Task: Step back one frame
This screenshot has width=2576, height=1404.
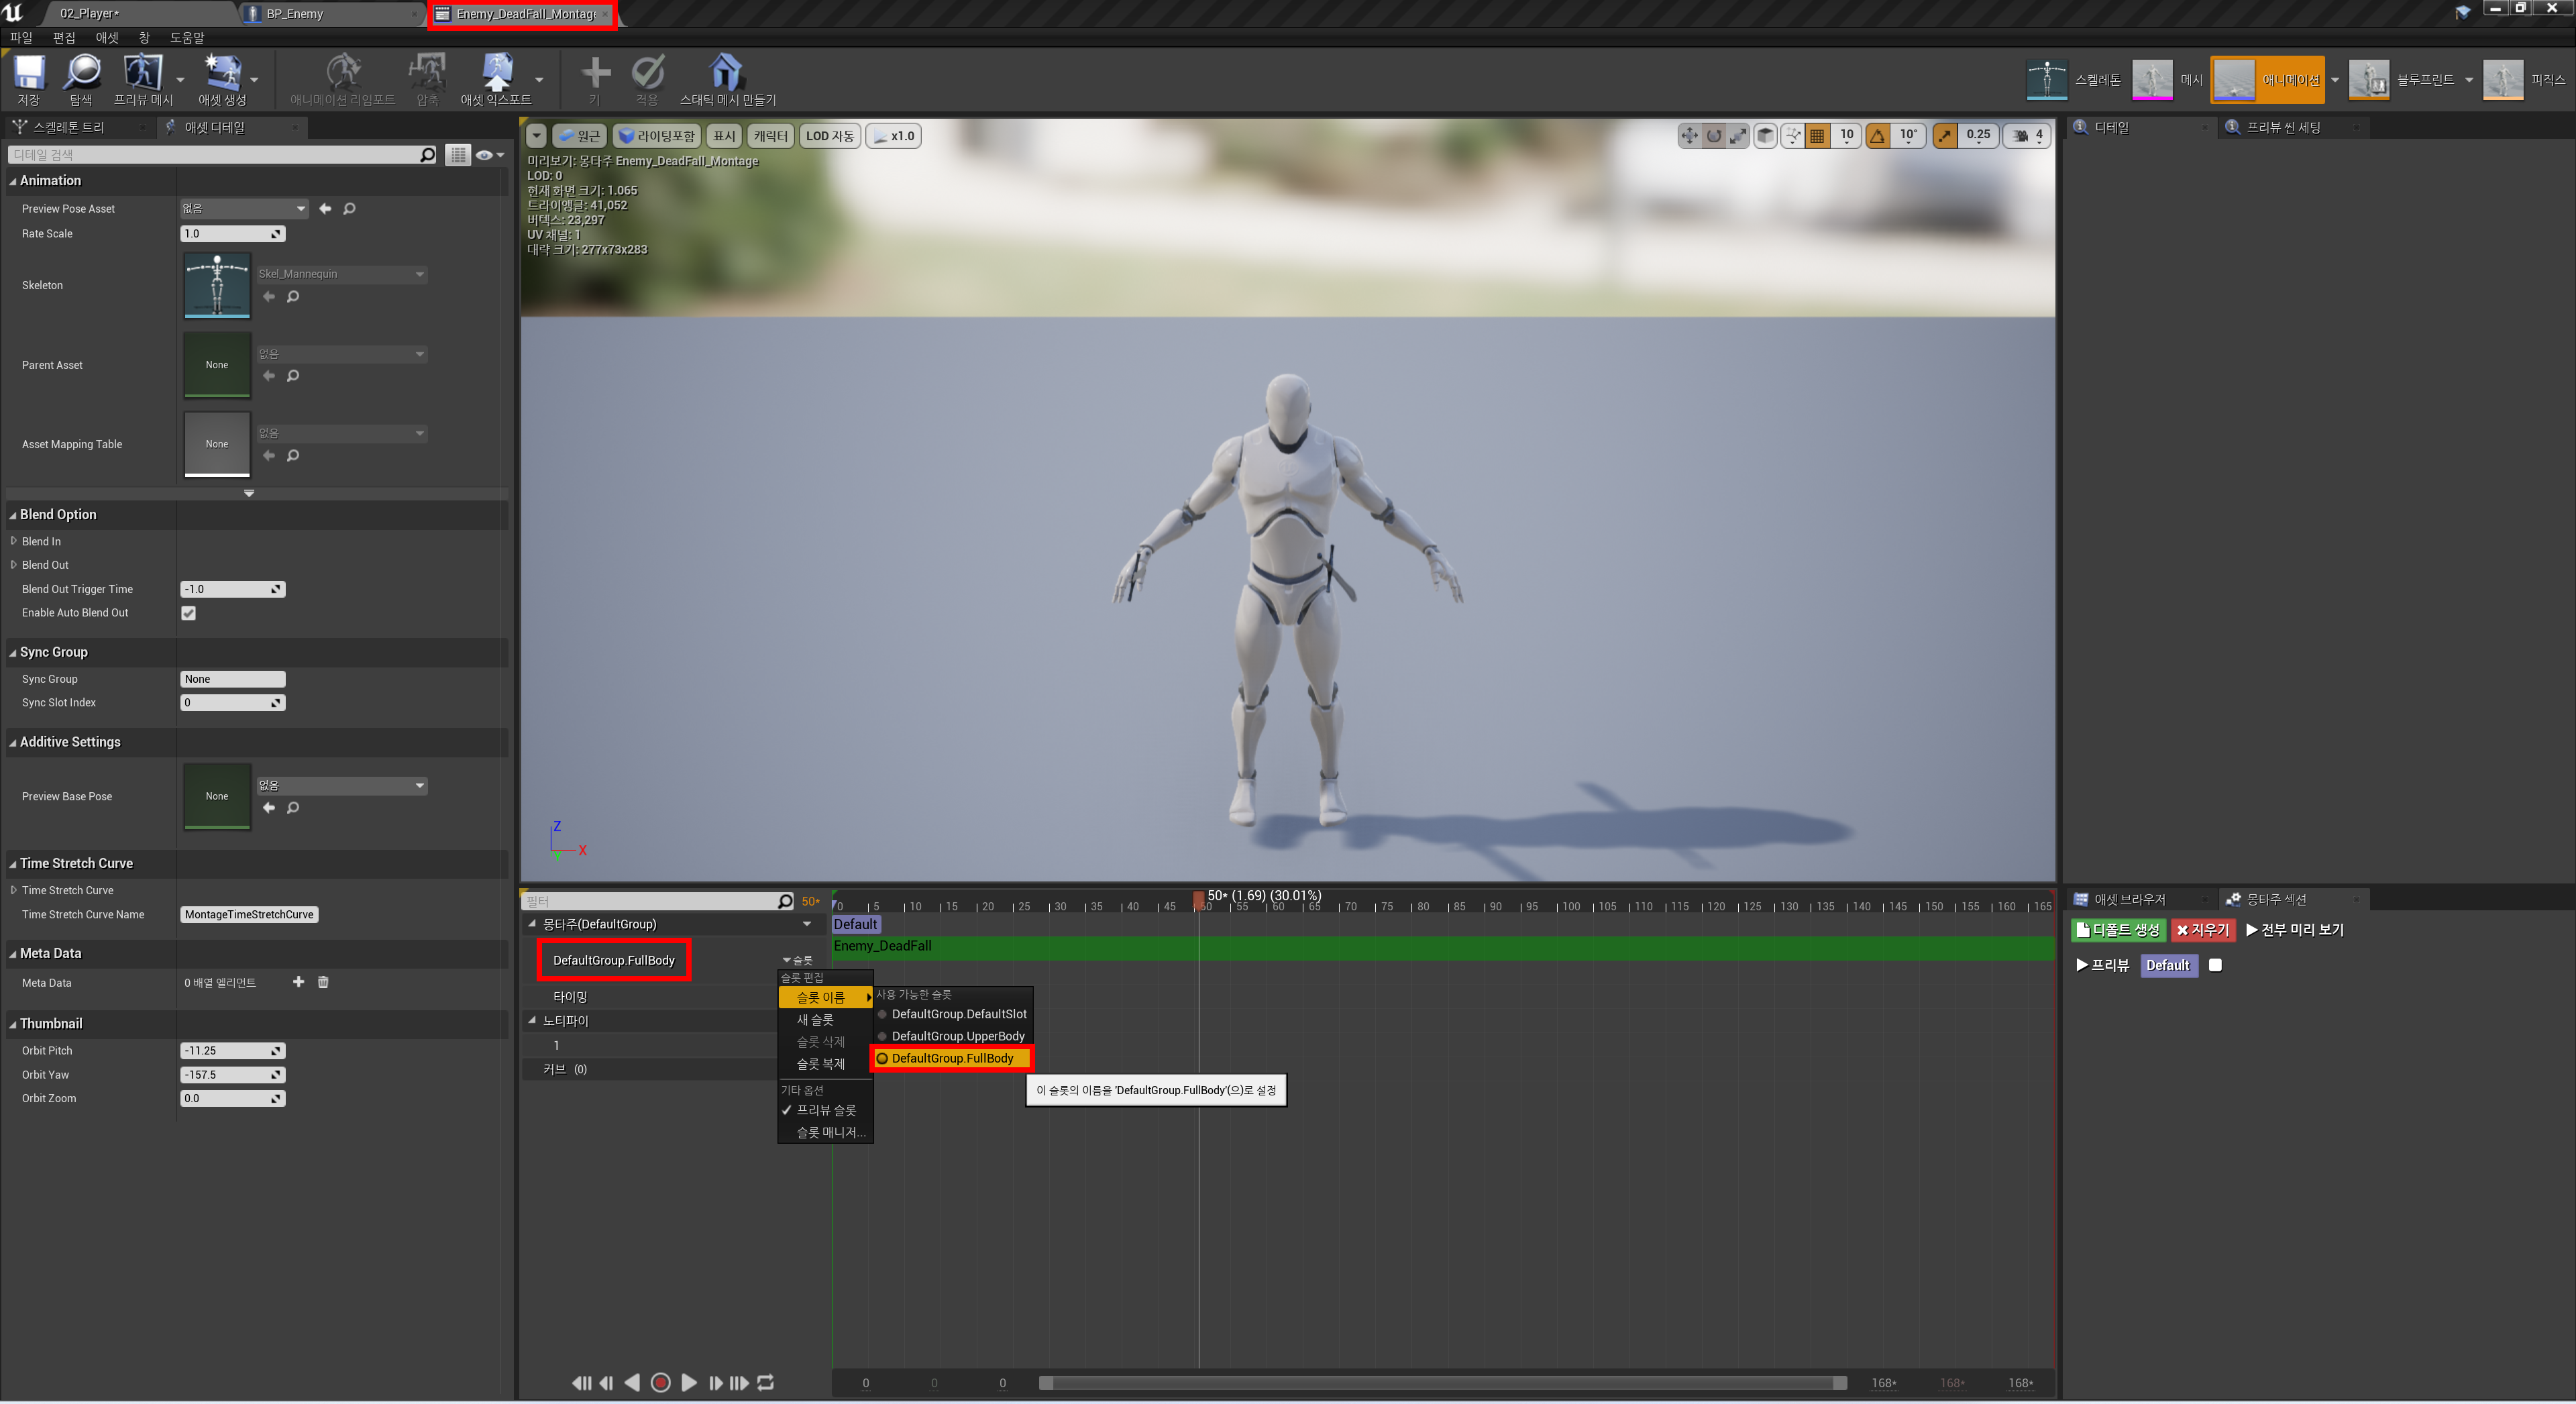Action: pyautogui.click(x=606, y=1382)
